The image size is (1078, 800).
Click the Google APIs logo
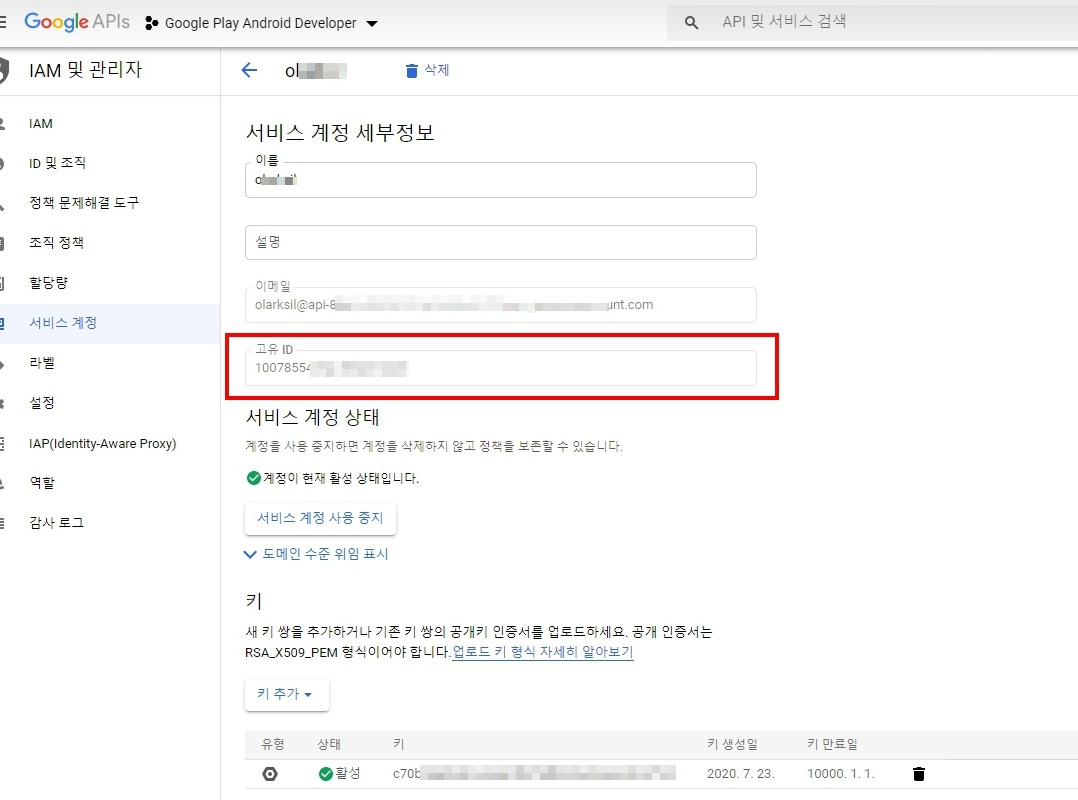[77, 22]
